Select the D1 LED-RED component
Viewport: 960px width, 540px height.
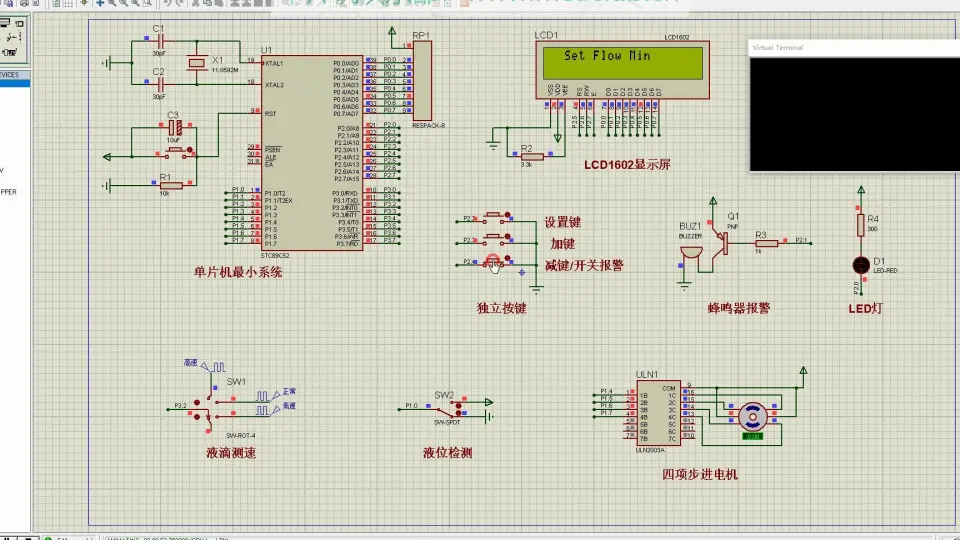861,265
